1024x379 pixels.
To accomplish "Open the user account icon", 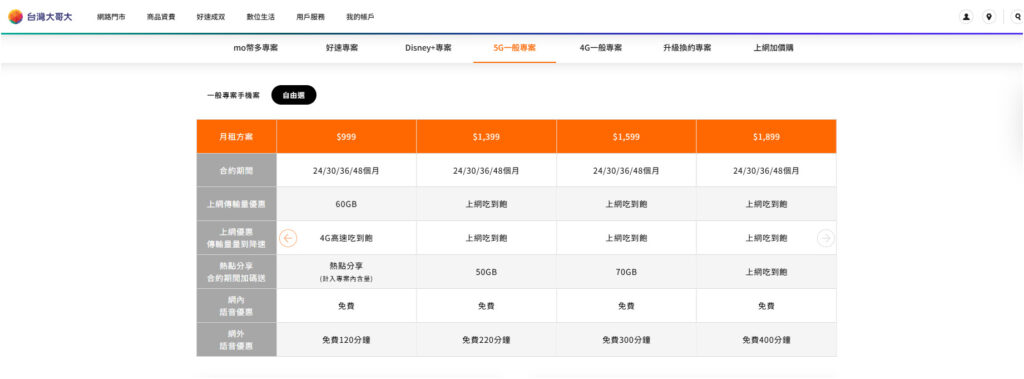I will coord(966,17).
